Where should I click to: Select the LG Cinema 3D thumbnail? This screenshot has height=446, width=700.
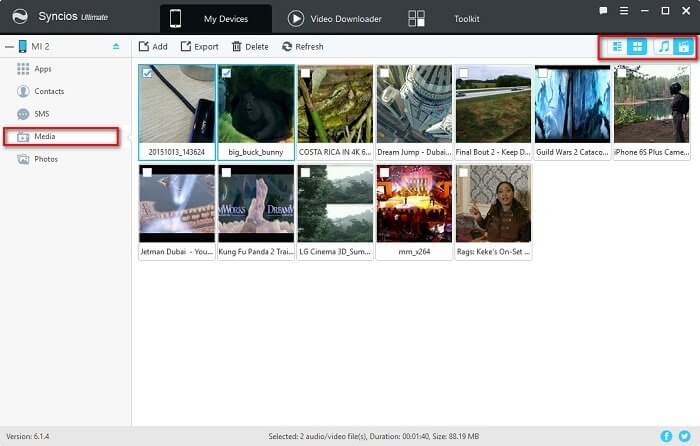coord(335,204)
